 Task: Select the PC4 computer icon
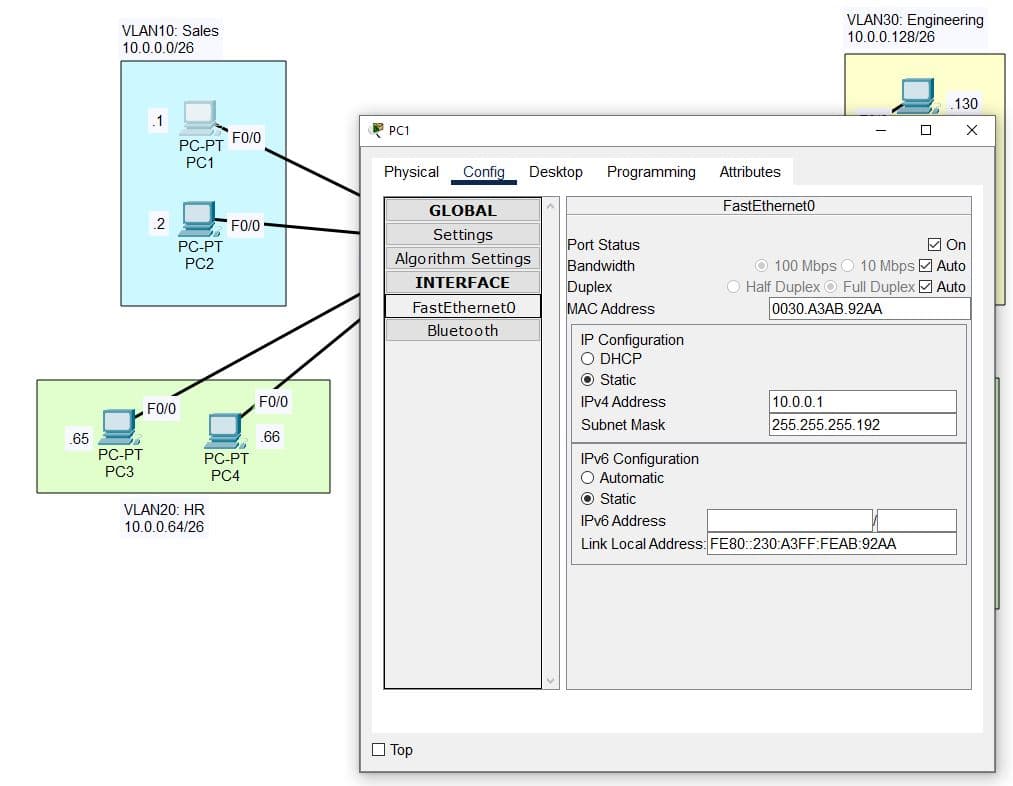pyautogui.click(x=225, y=432)
